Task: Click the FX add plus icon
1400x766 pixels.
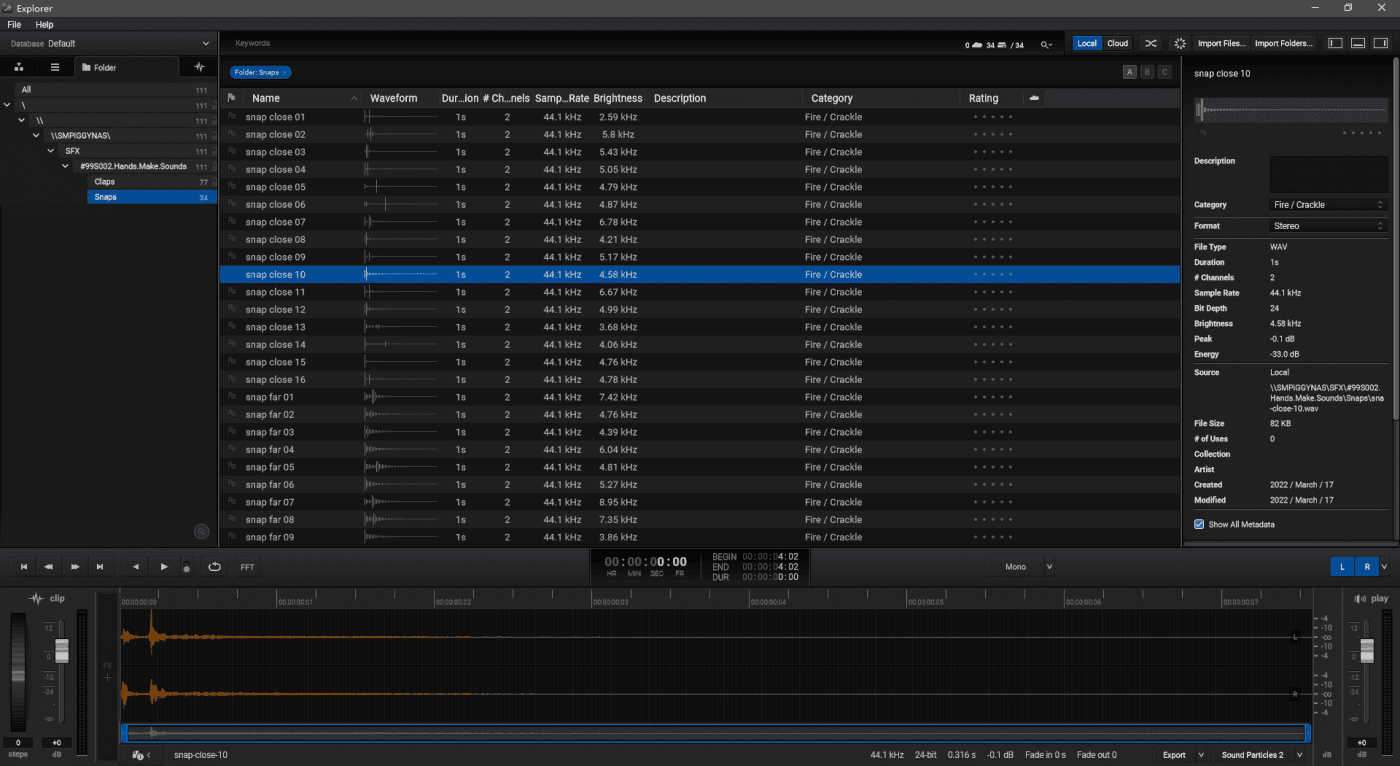Action: [107, 678]
